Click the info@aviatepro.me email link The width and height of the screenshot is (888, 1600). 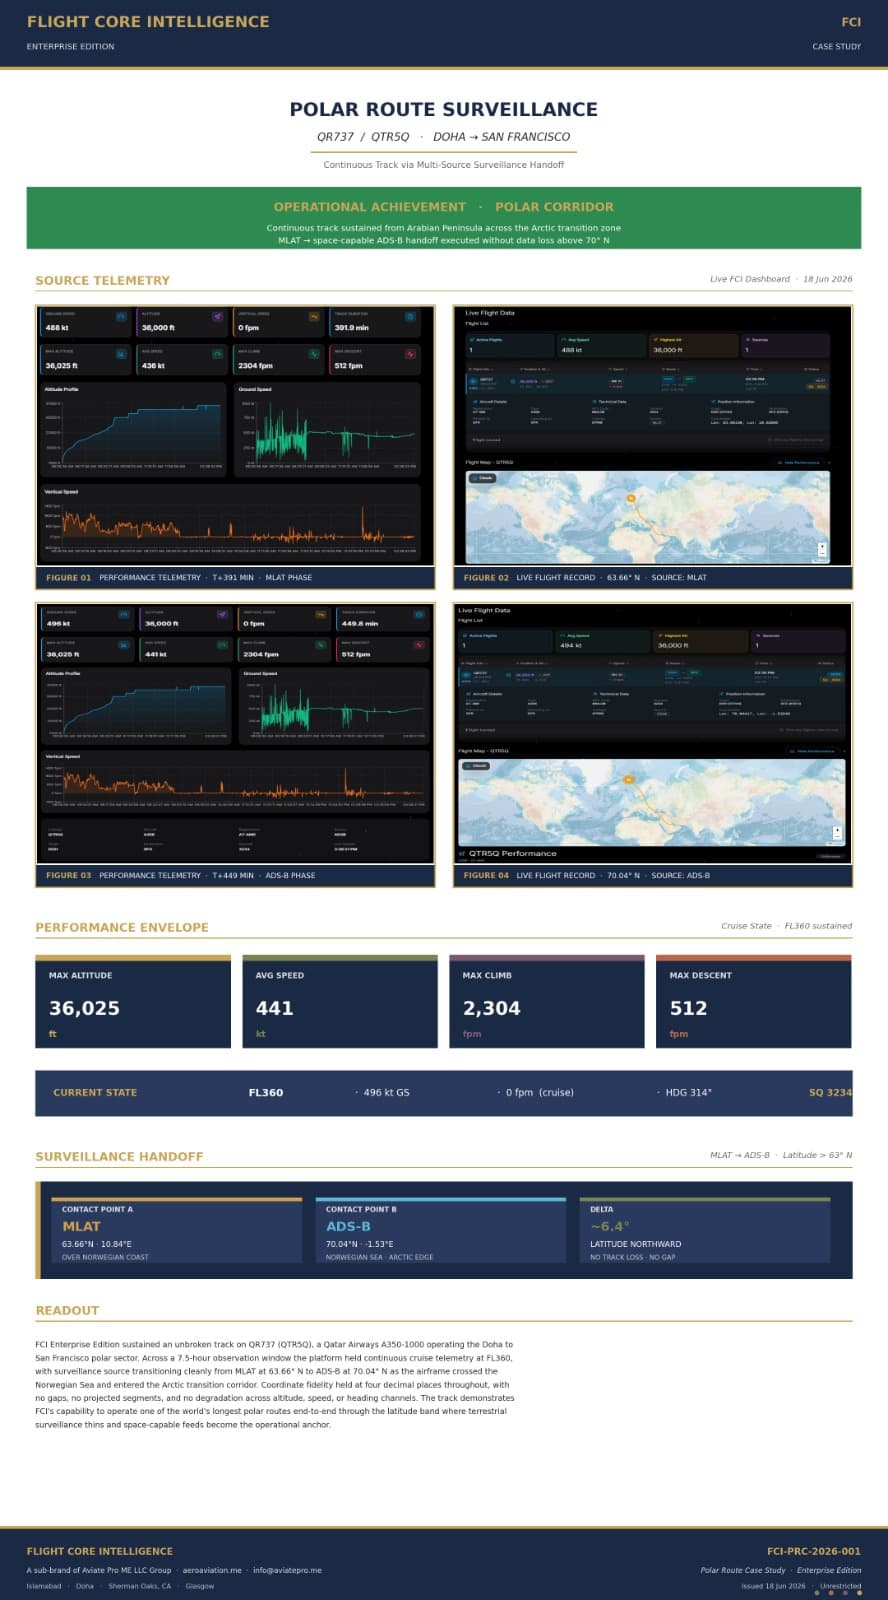tap(287, 1570)
